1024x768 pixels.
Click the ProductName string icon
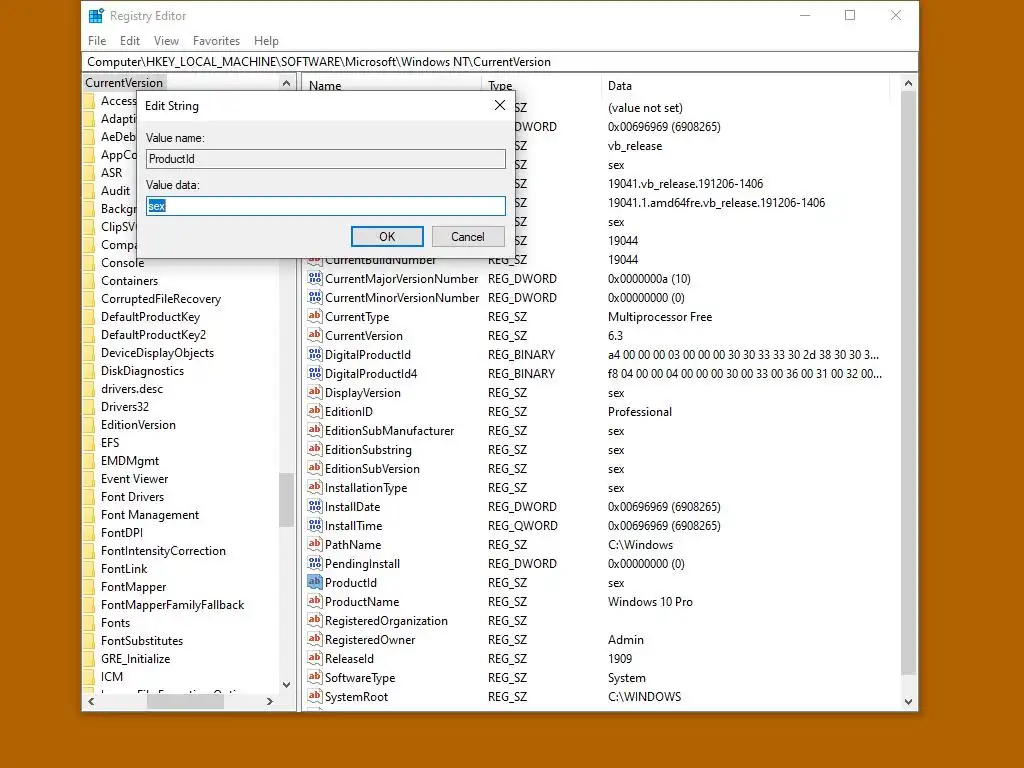click(315, 601)
